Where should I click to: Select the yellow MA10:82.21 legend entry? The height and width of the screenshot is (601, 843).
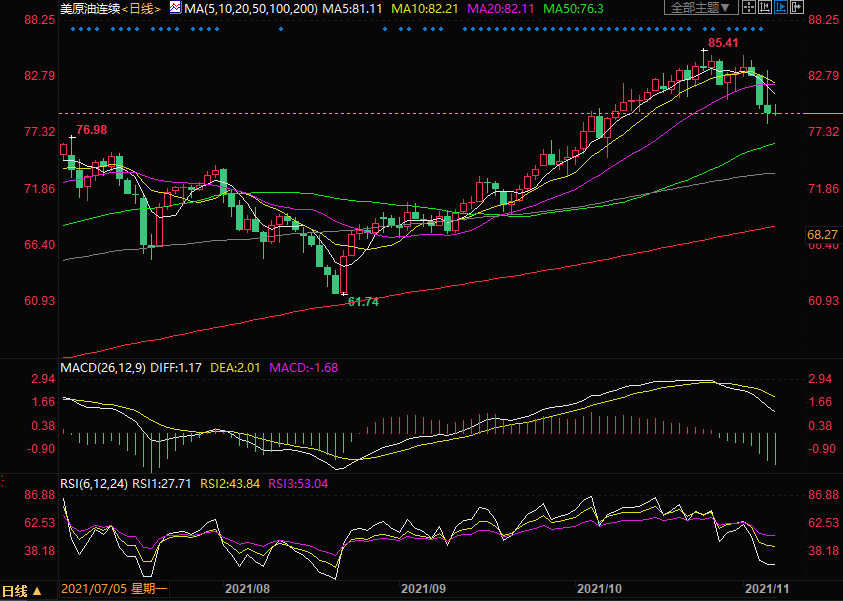pyautogui.click(x=426, y=8)
